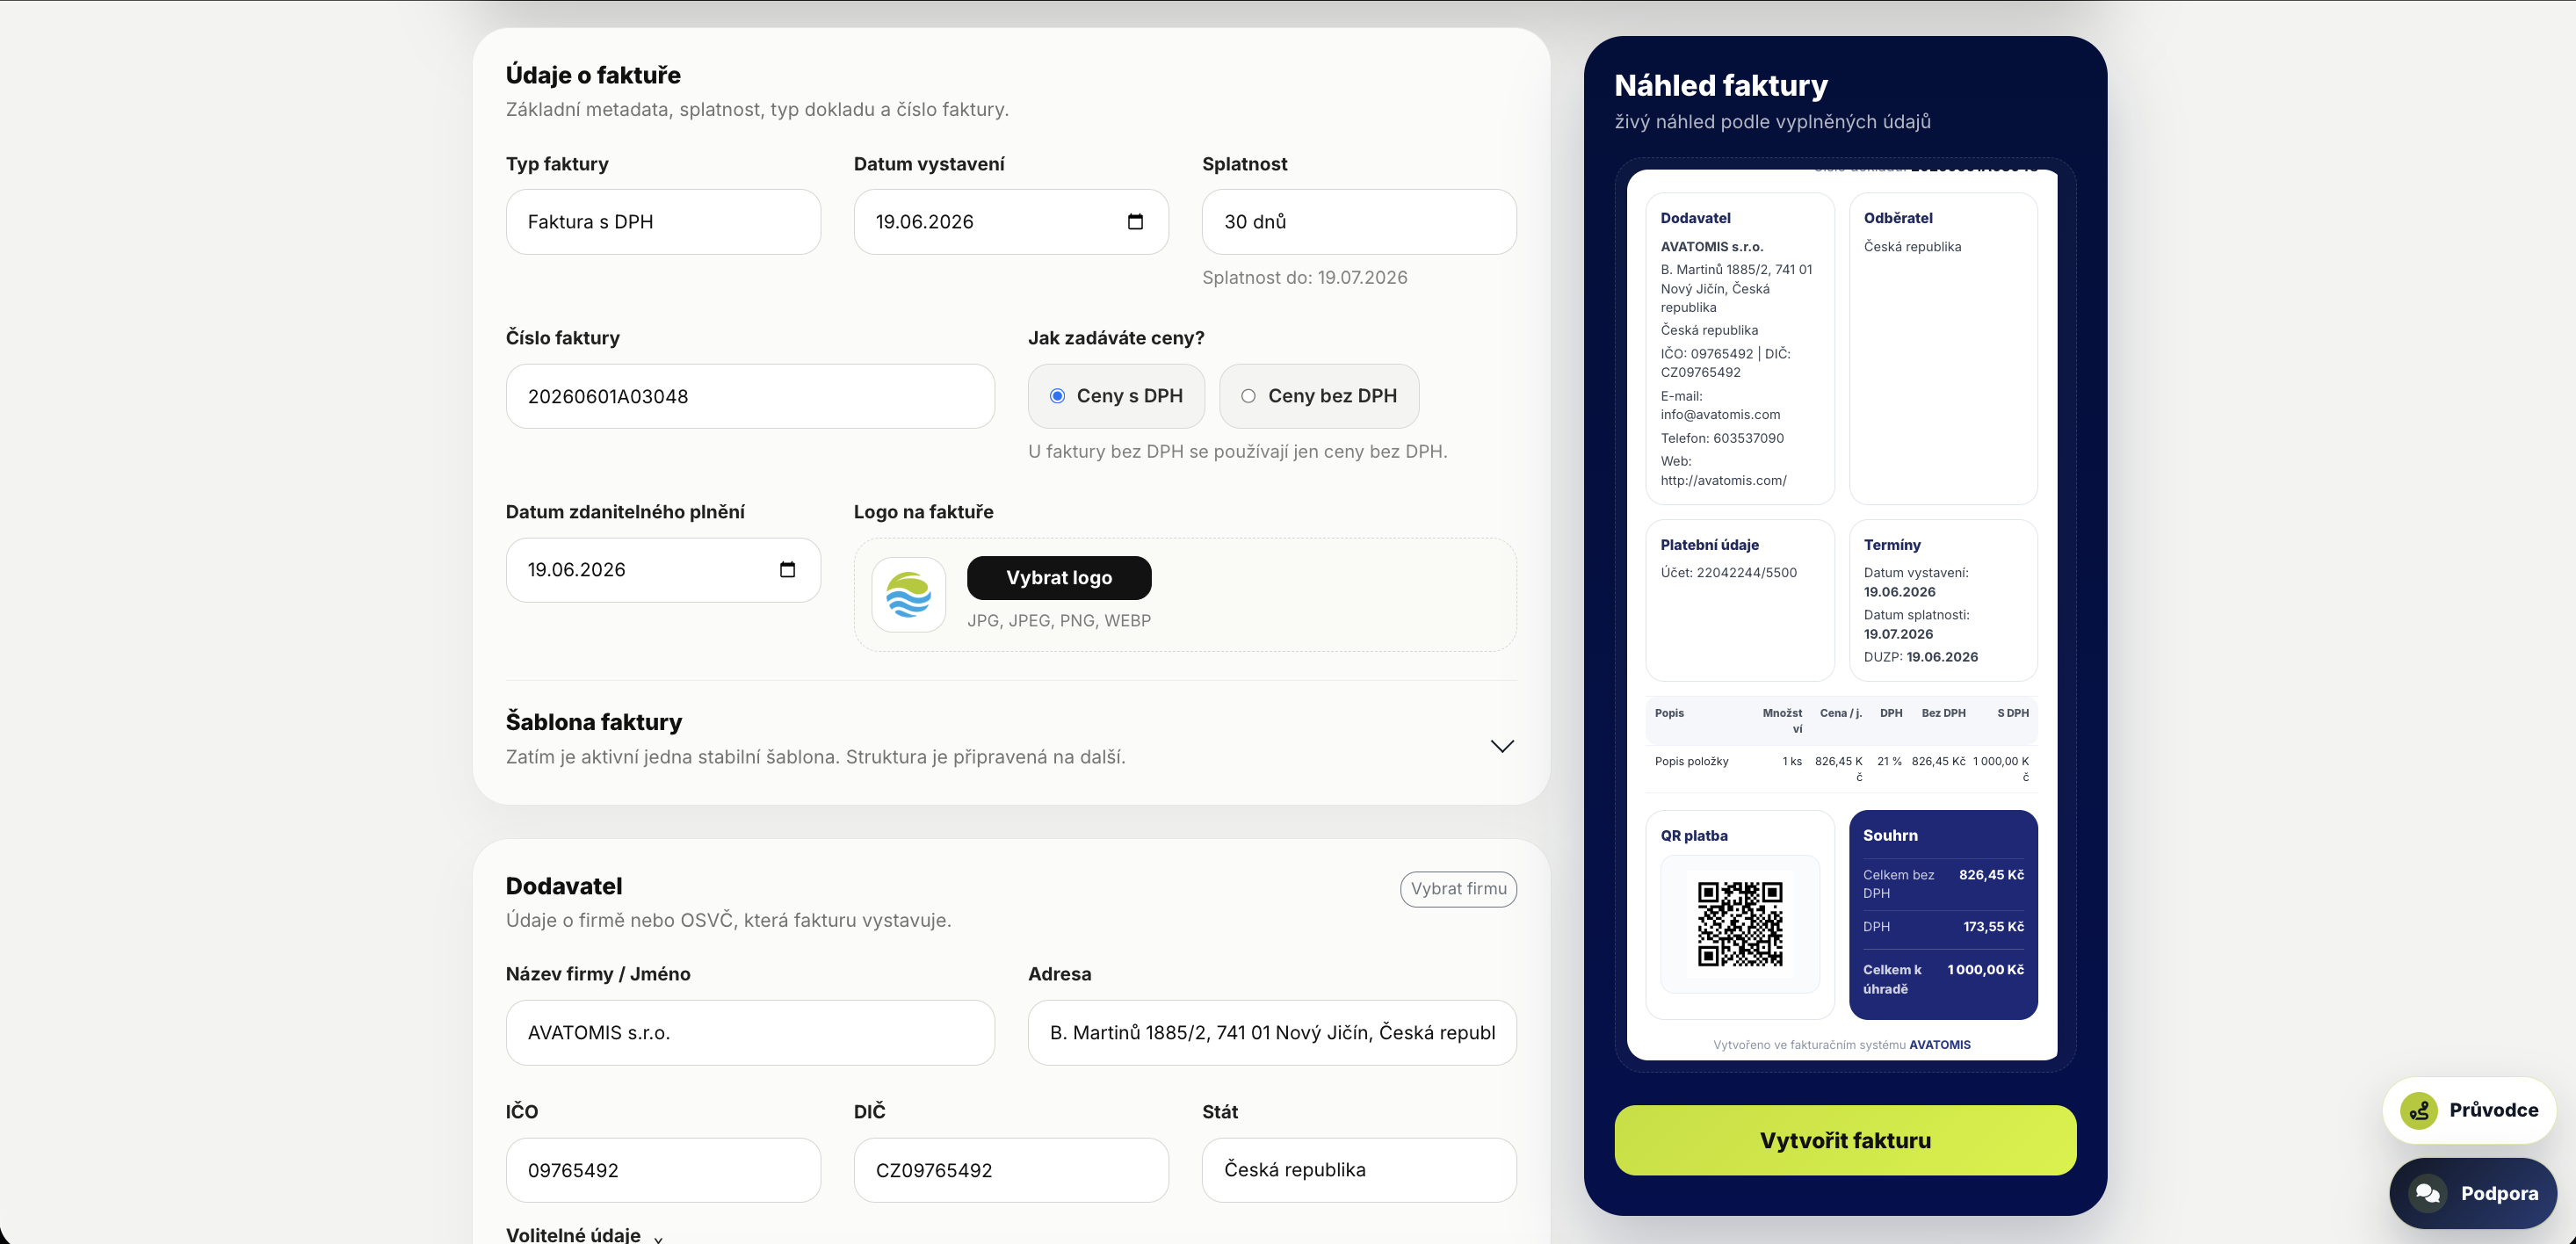
Task: Click the IČO input field
Action: click(x=663, y=1170)
